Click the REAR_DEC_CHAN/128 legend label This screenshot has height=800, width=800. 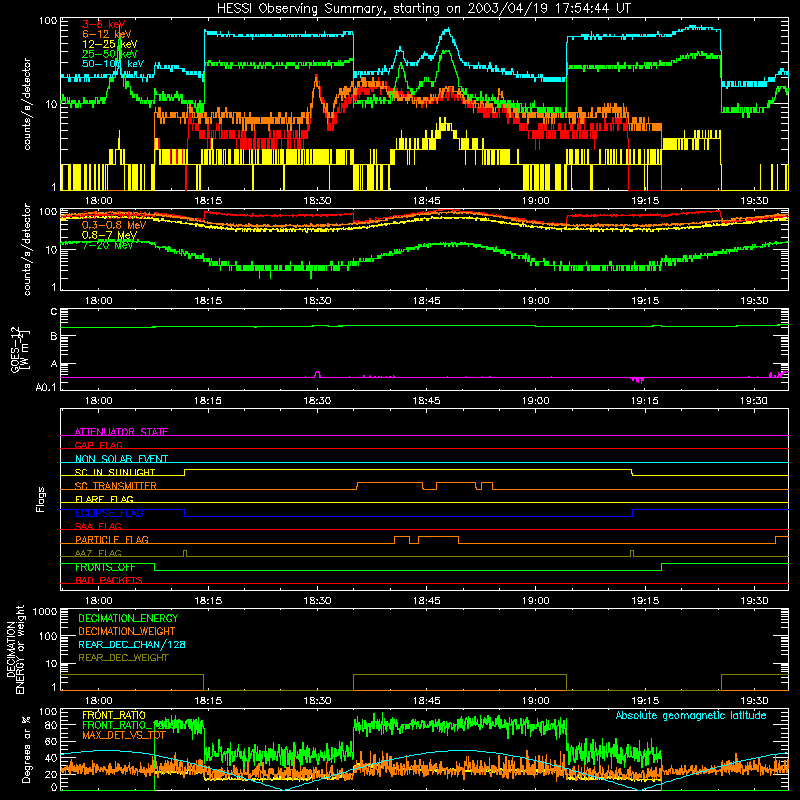pyautogui.click(x=132, y=645)
